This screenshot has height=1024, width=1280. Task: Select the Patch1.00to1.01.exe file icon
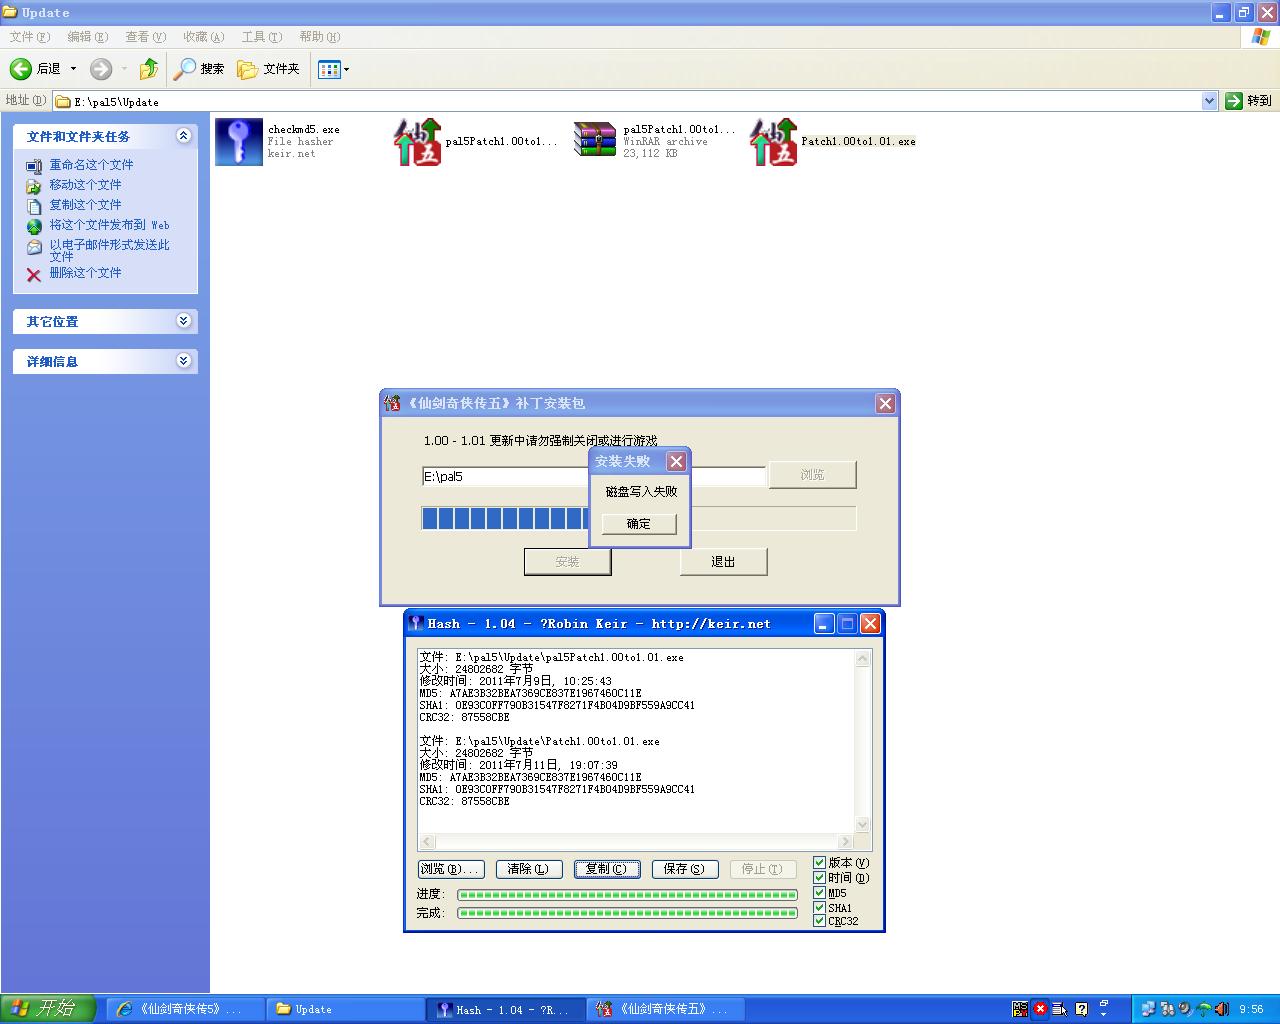pyautogui.click(x=773, y=142)
